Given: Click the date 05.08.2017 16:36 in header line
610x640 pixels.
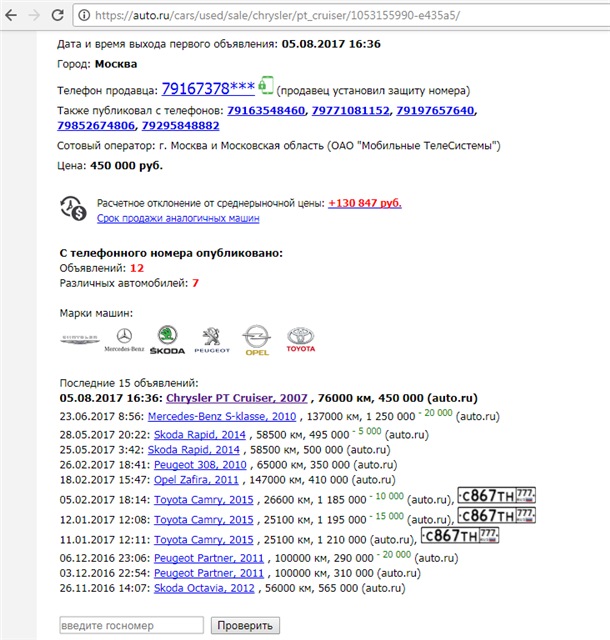Looking at the screenshot, I should point(331,44).
